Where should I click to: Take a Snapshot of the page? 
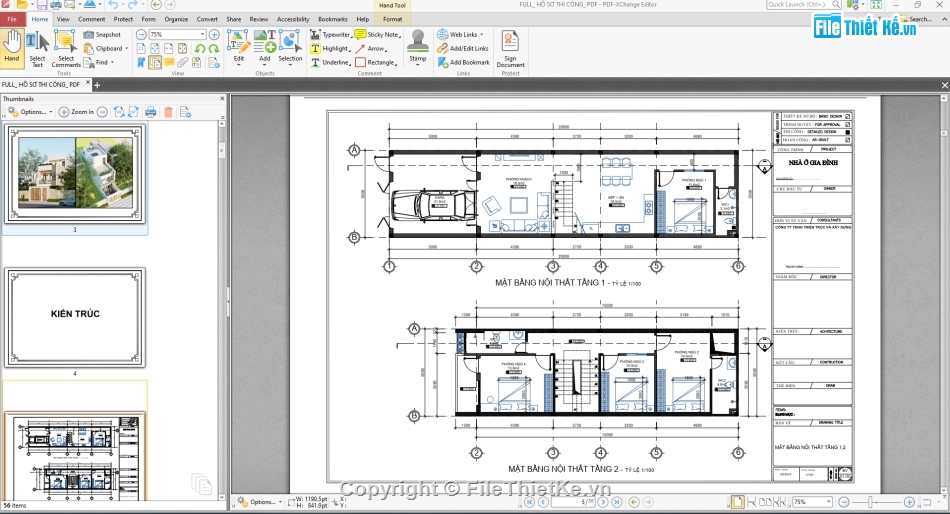tap(103, 34)
